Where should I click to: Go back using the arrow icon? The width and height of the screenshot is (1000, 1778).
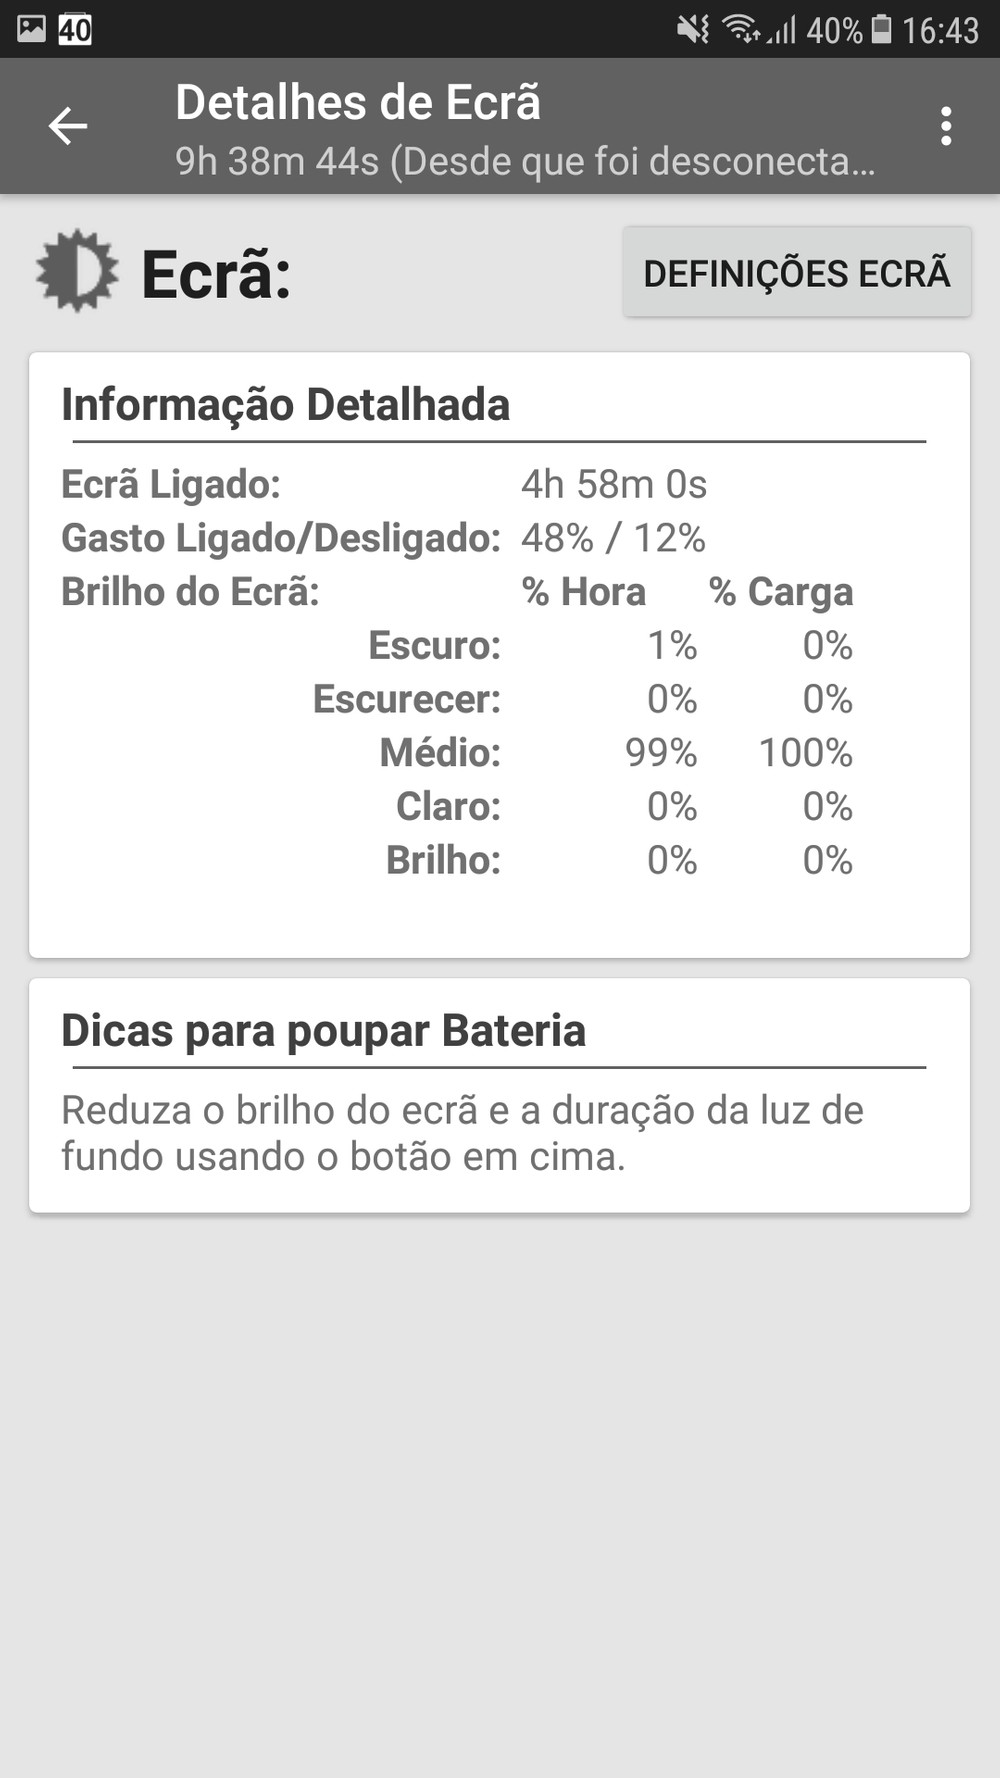(68, 127)
